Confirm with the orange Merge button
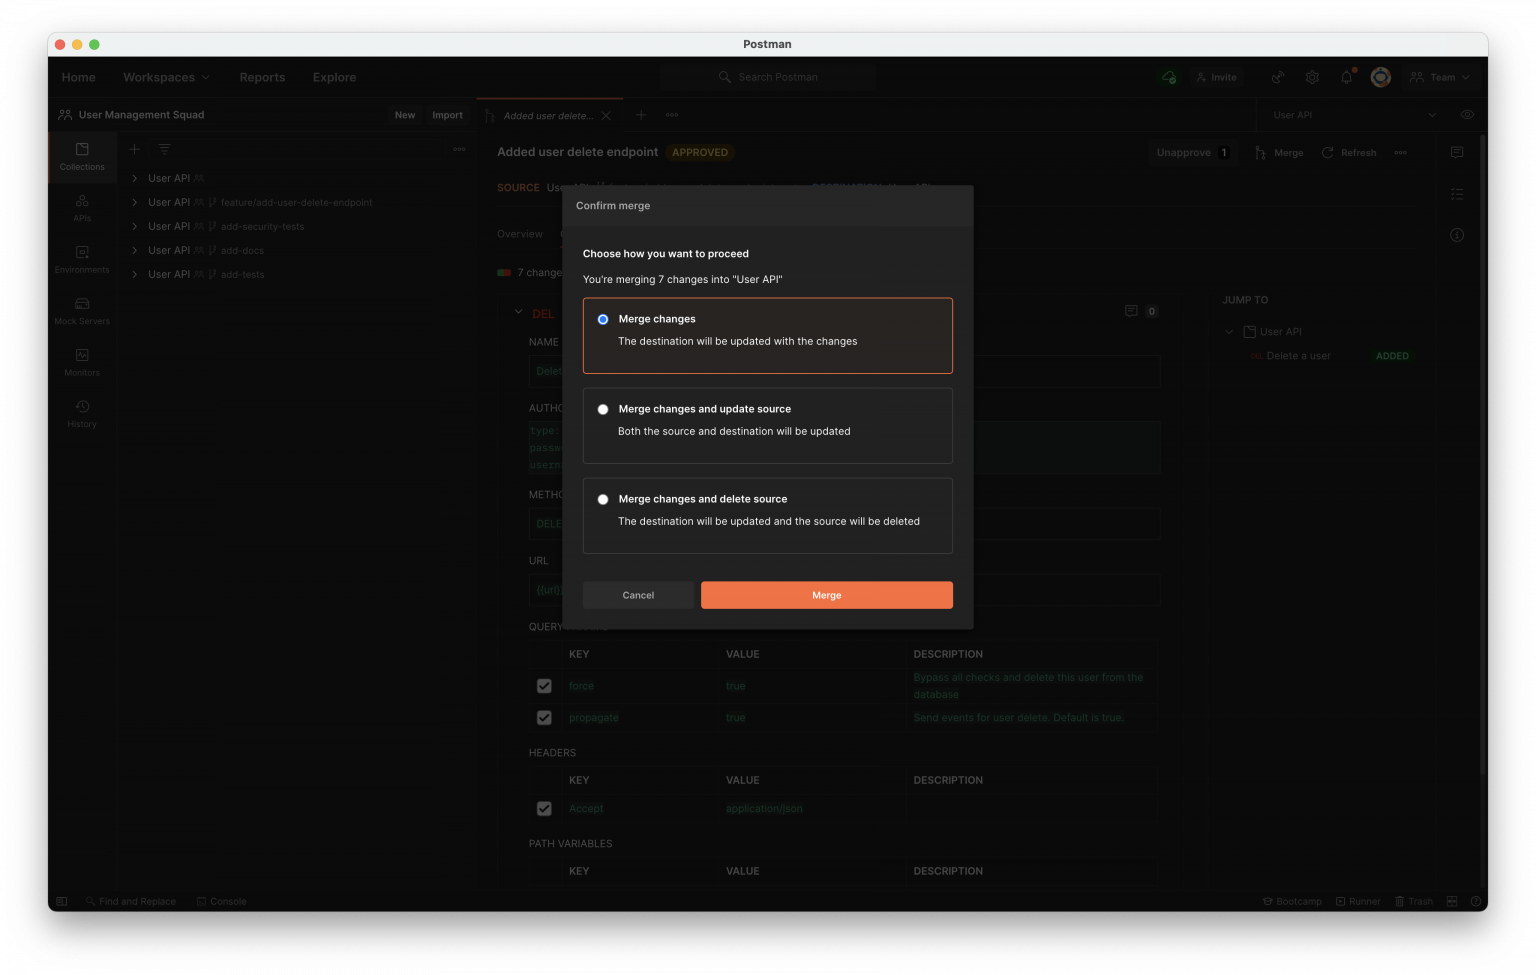The image size is (1536, 975). click(x=826, y=595)
